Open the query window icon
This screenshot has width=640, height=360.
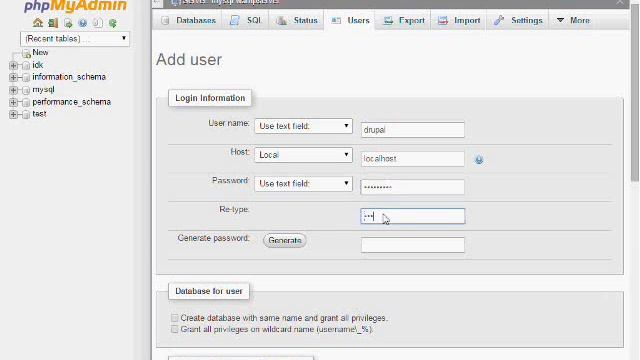pyautogui.click(x=68, y=23)
